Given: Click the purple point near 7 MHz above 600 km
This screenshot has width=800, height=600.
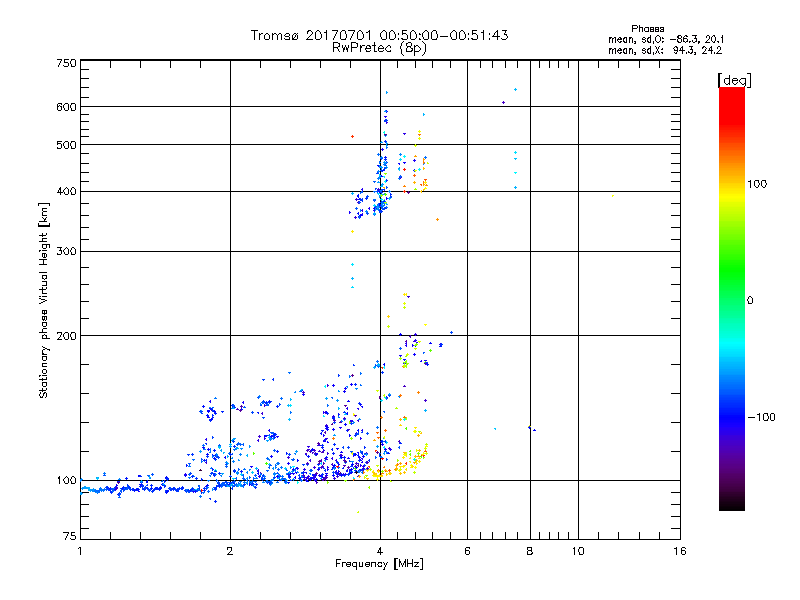Looking at the screenshot, I should 504,103.
